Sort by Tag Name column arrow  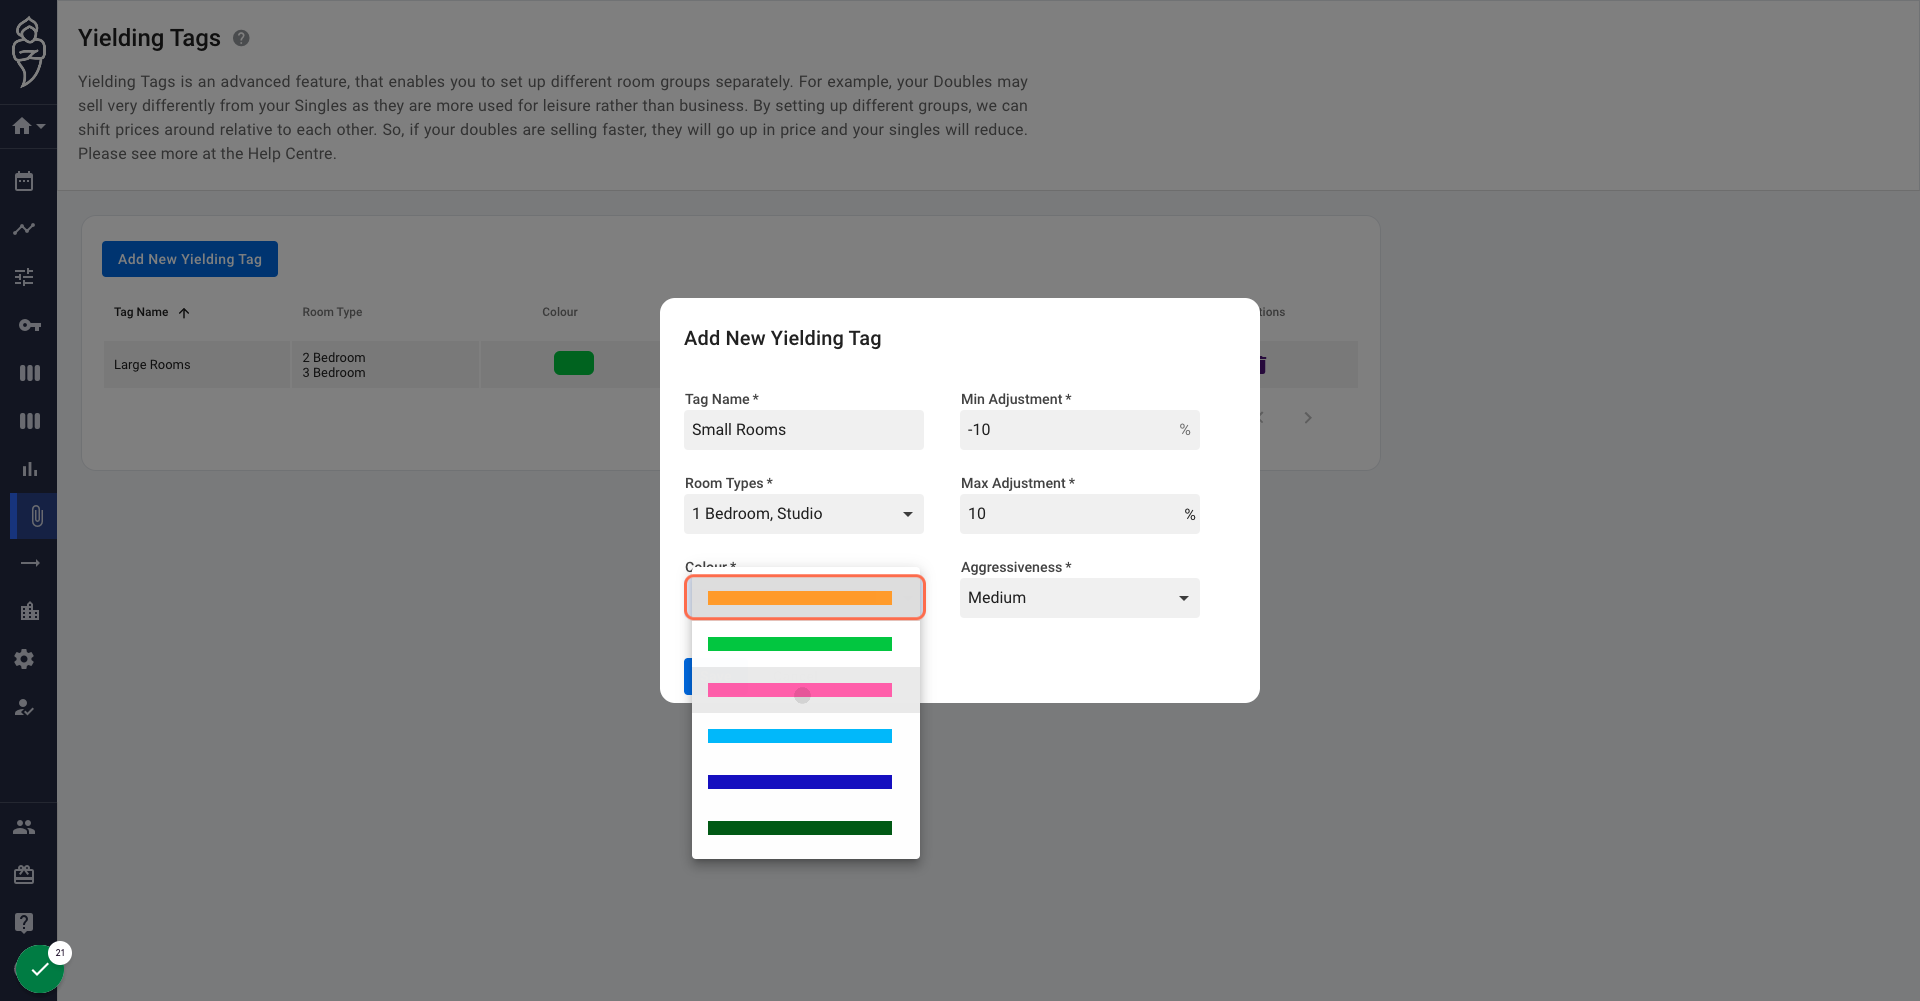184,313
